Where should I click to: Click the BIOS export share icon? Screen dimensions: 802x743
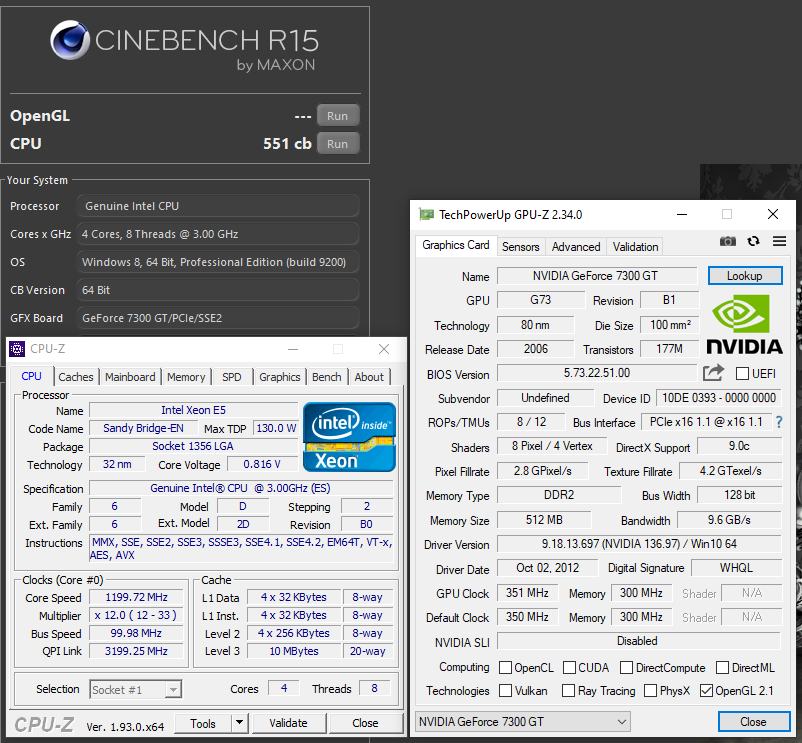click(x=714, y=373)
